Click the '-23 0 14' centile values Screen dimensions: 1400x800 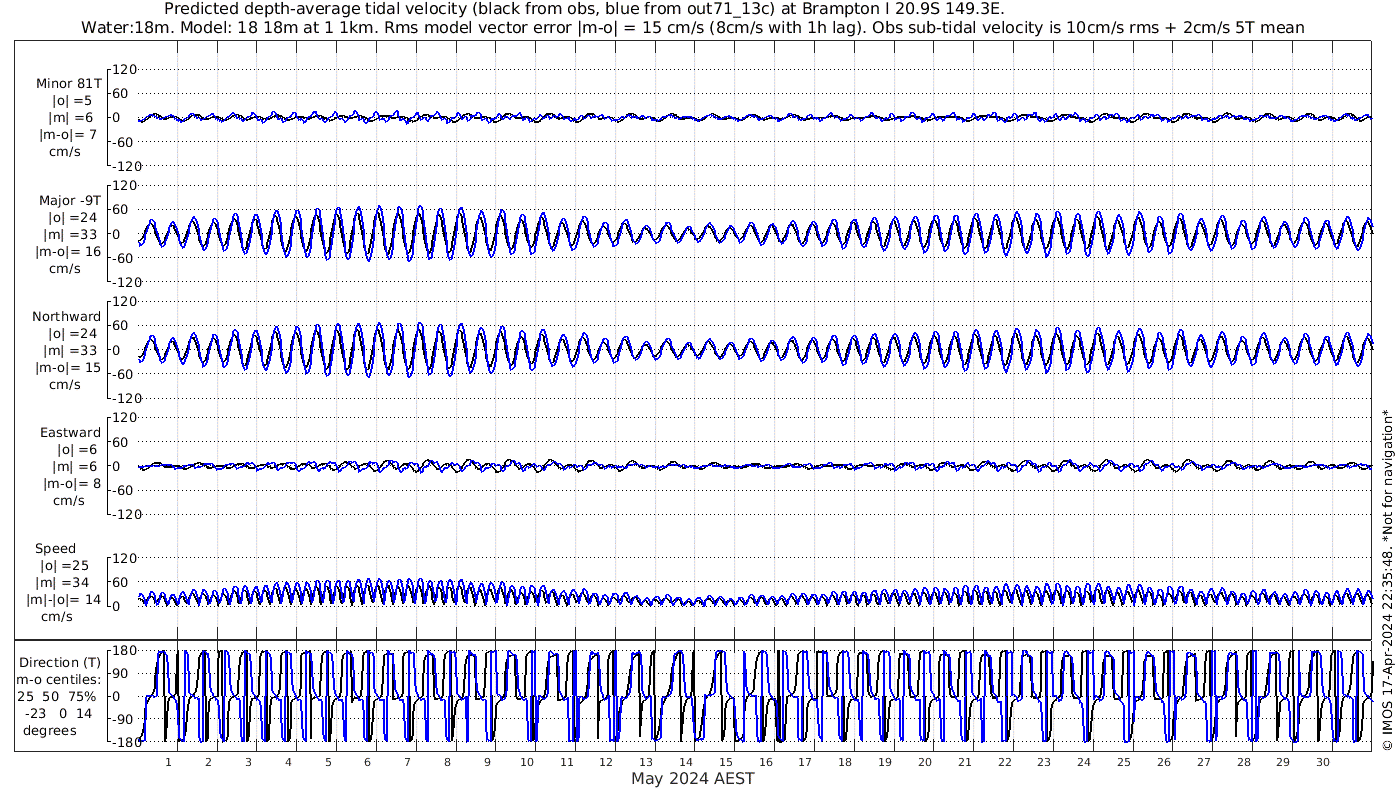(x=56, y=713)
